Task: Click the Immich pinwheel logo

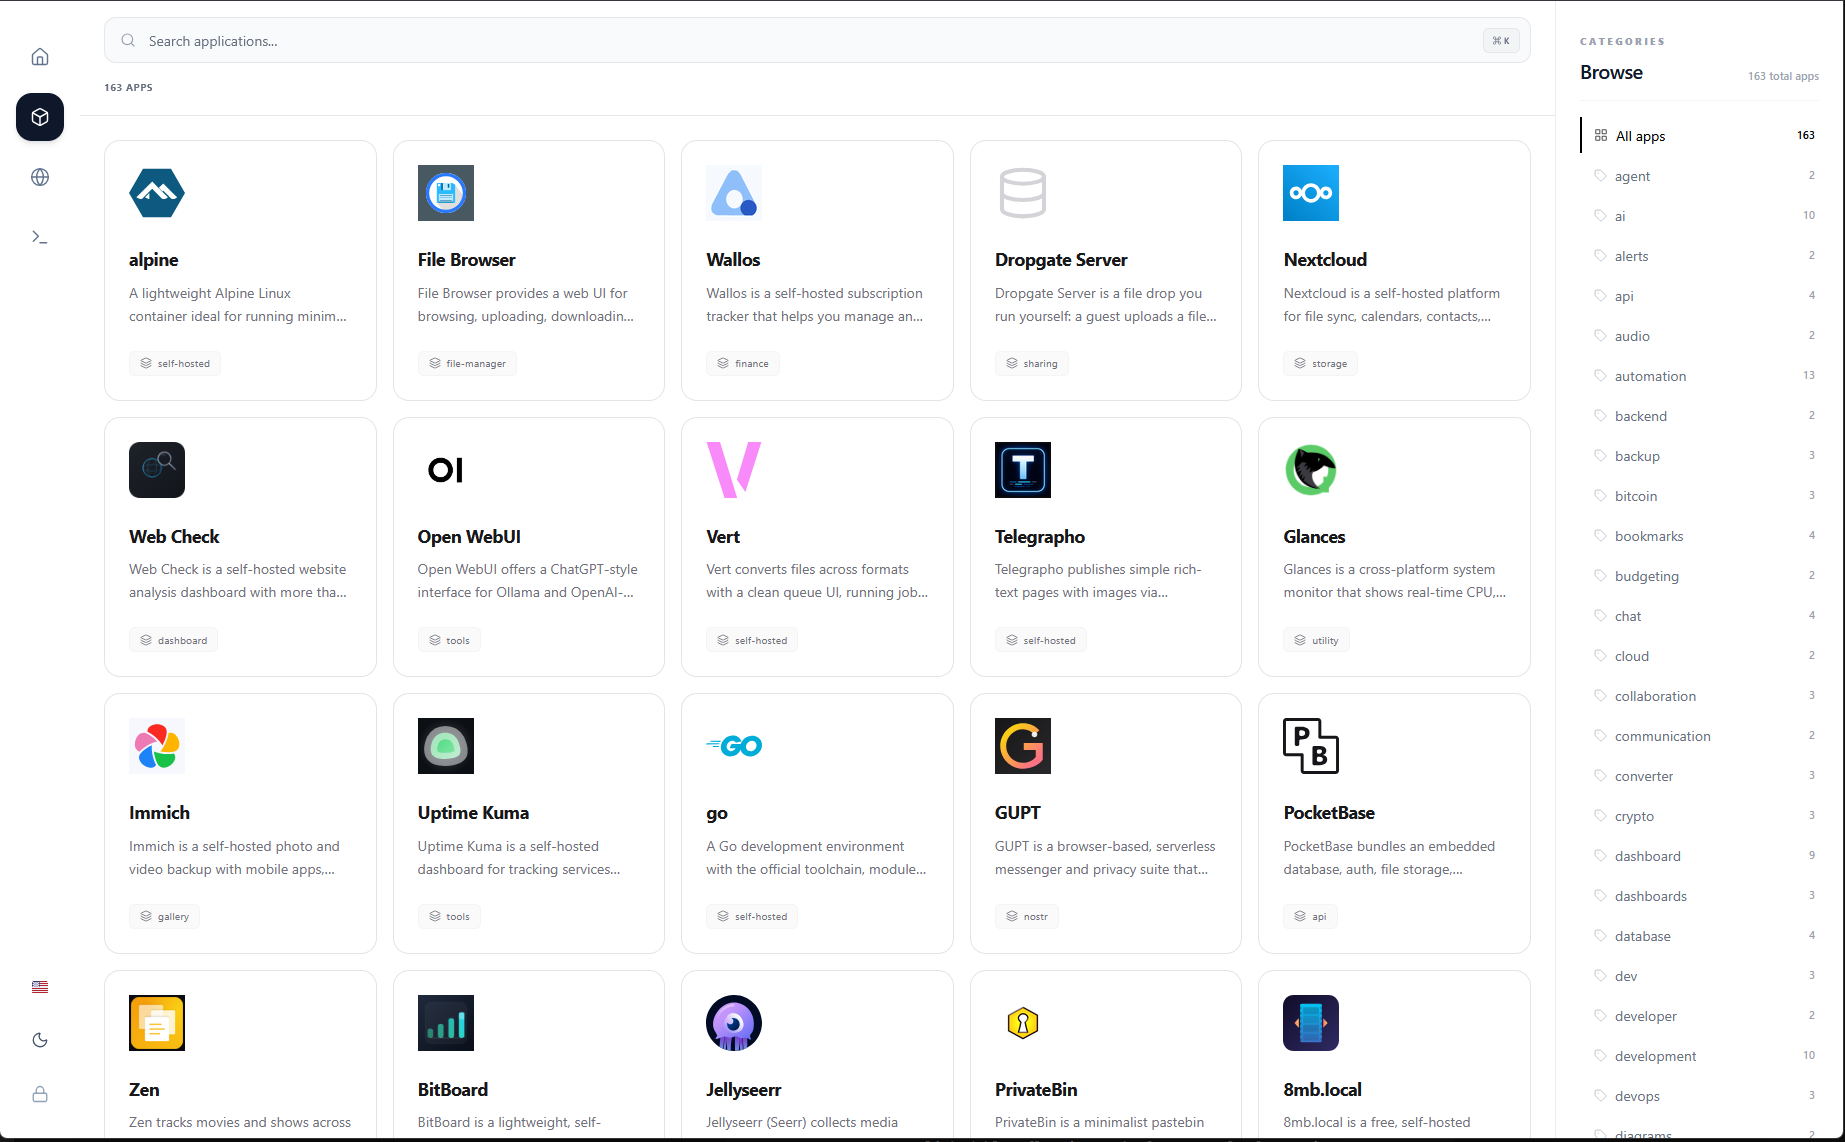Action: point(157,746)
